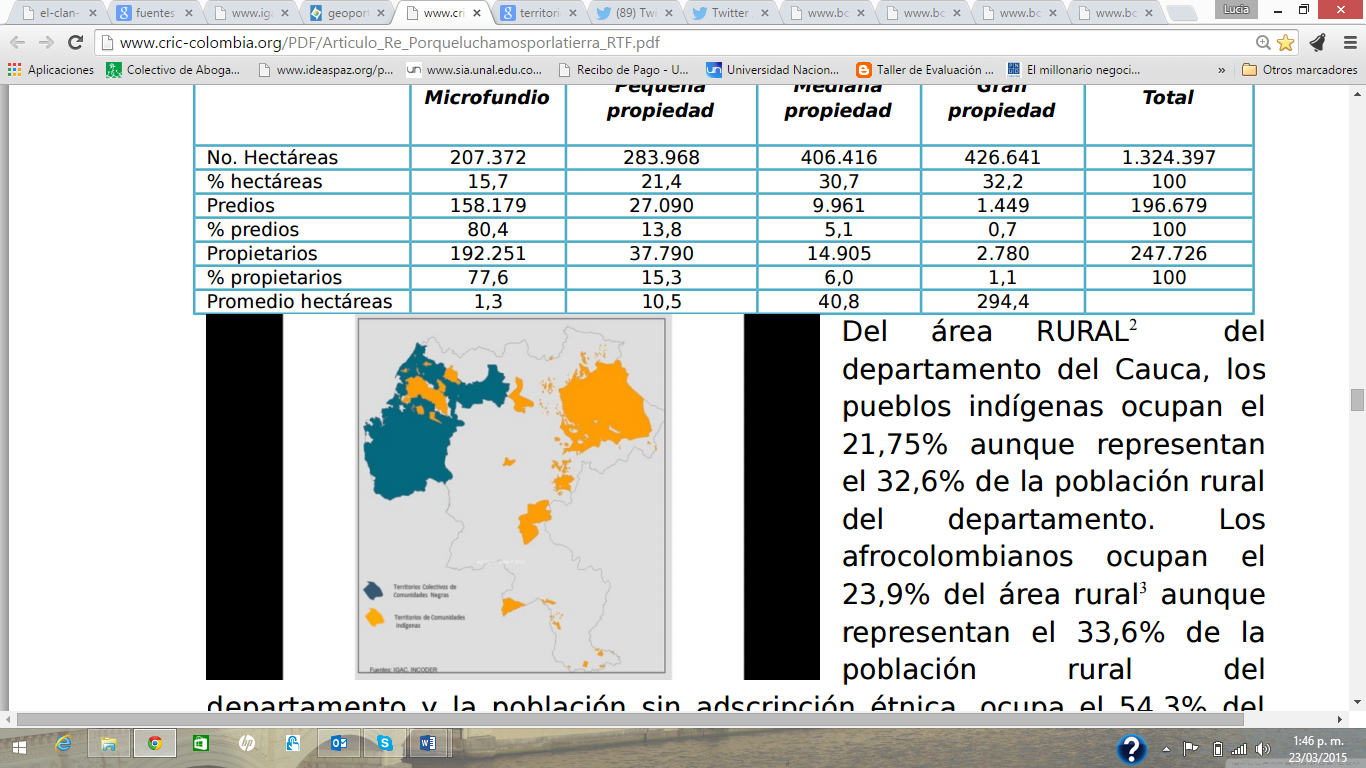Open the Colectivo de Aboga... bookmark
This screenshot has height=768, width=1366.
[x=174, y=70]
